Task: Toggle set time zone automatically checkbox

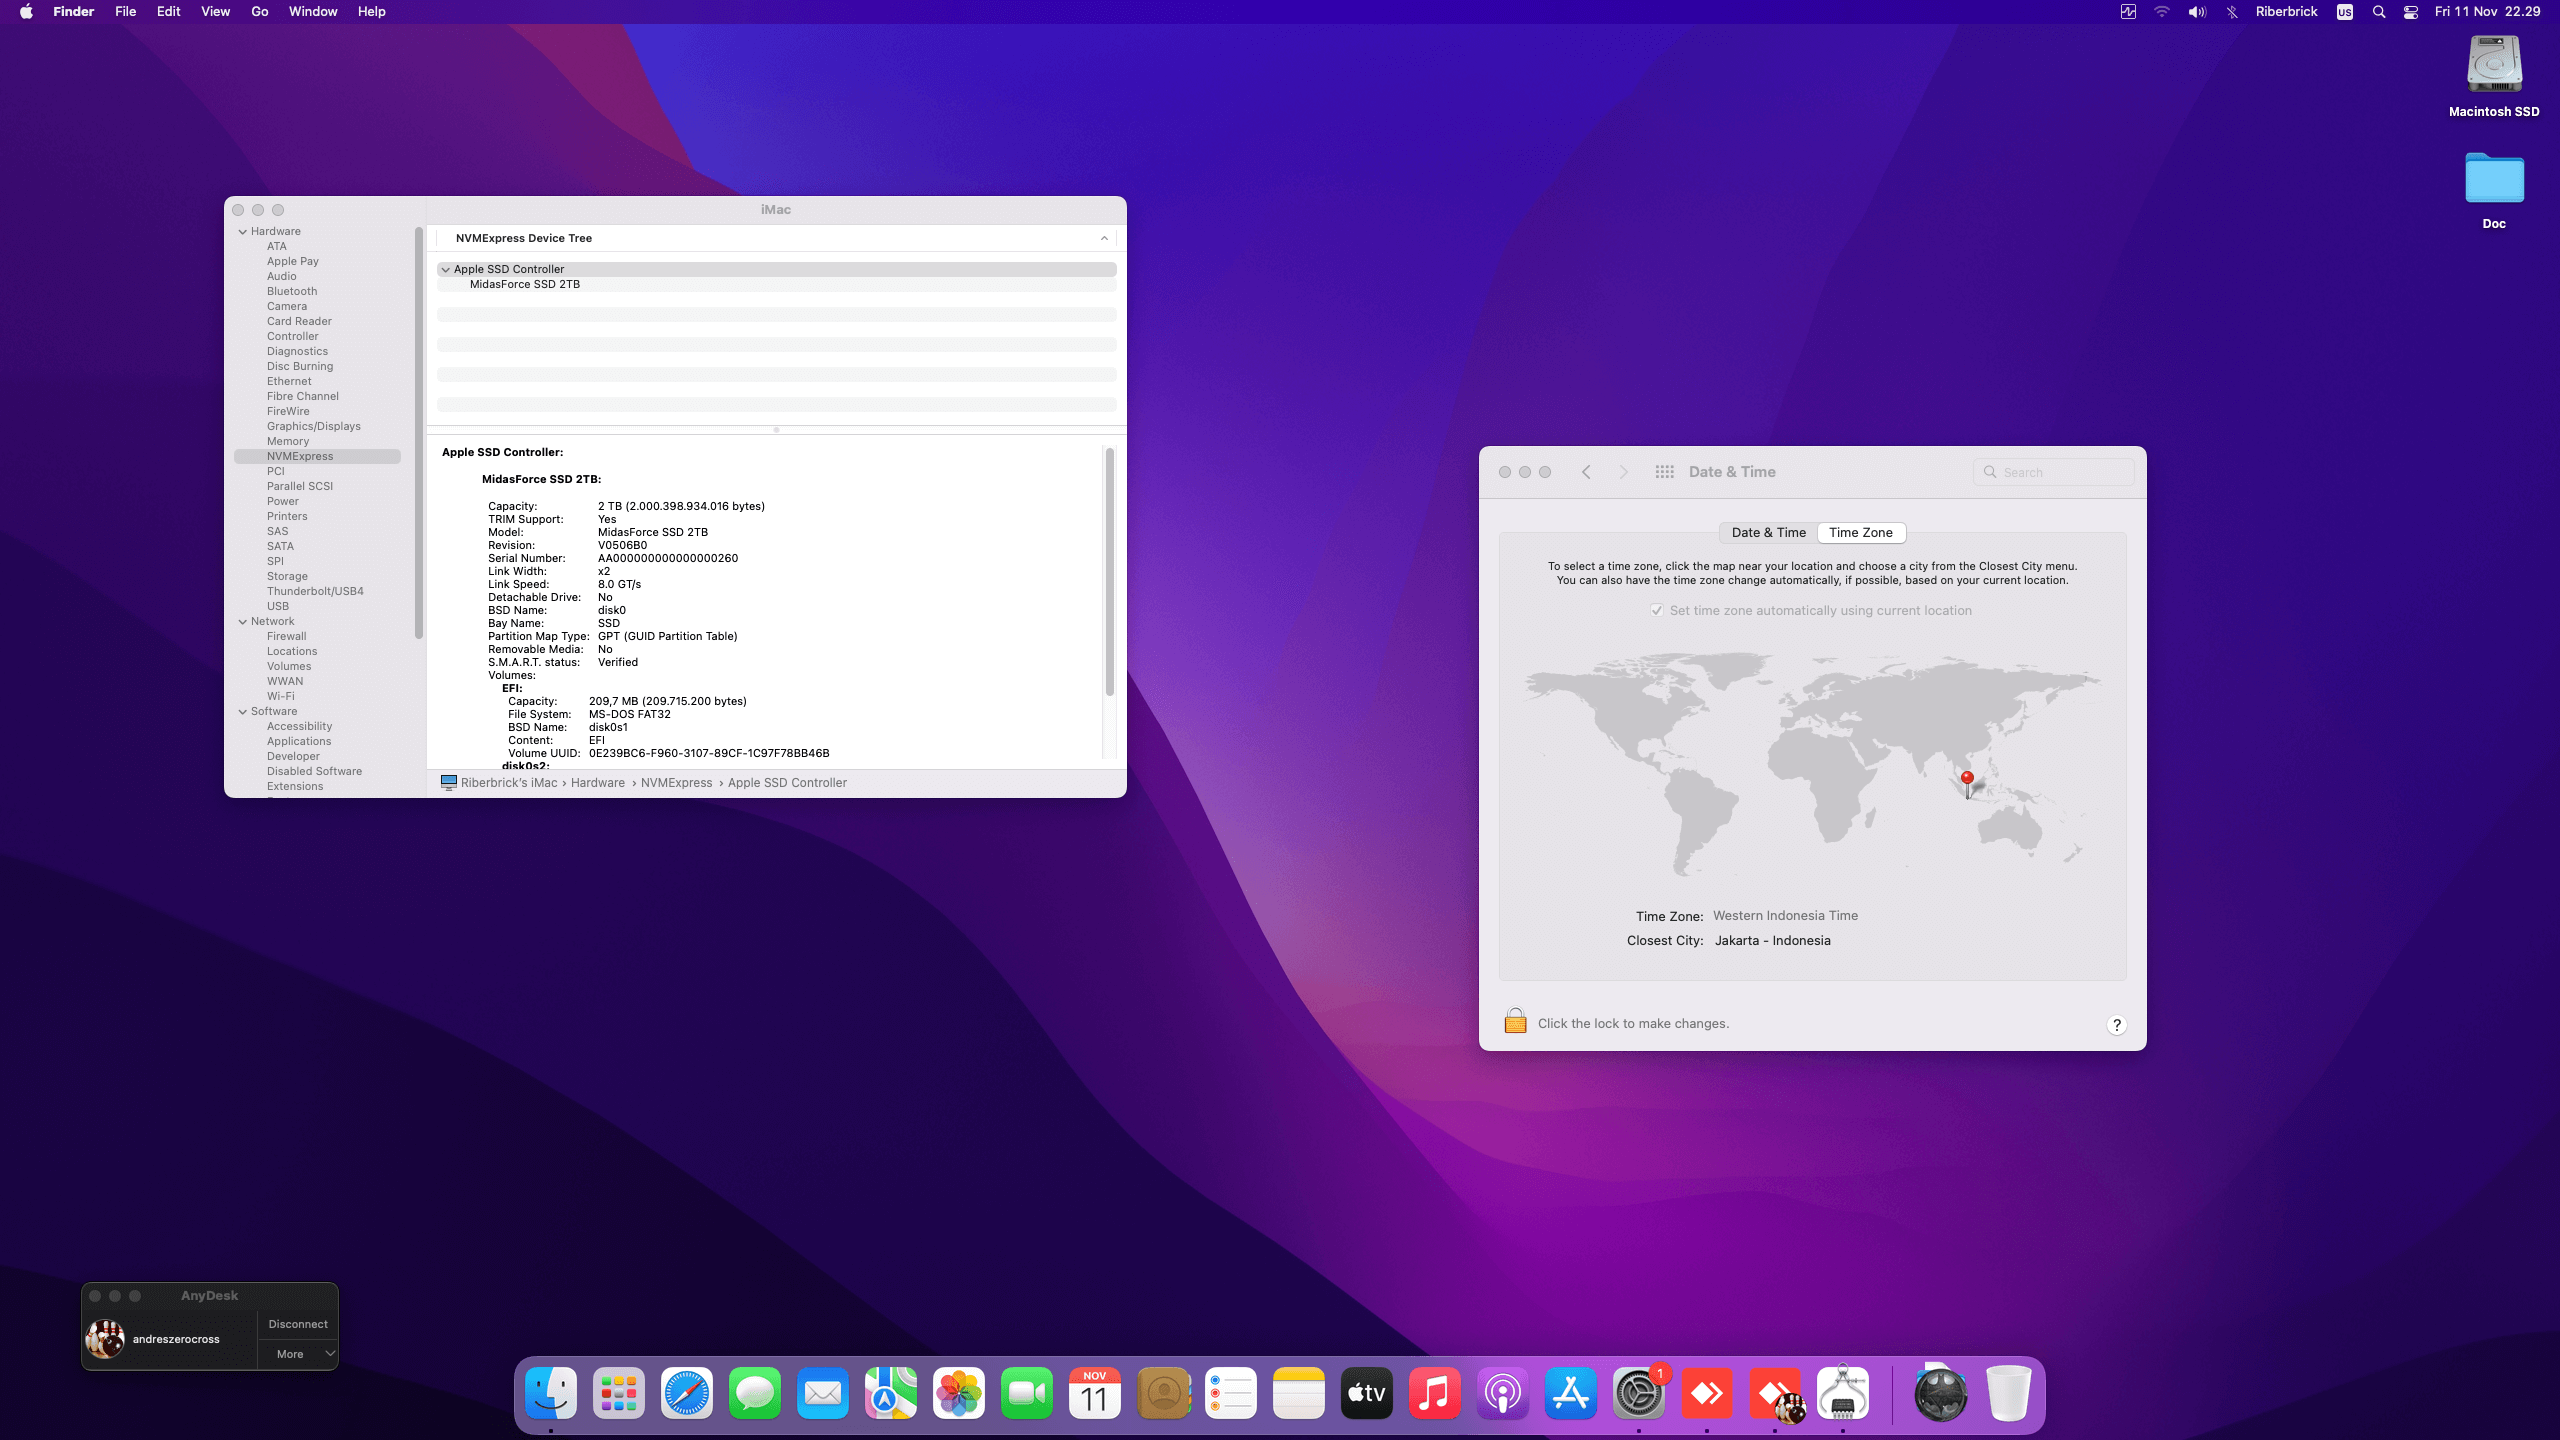Action: coord(1657,610)
